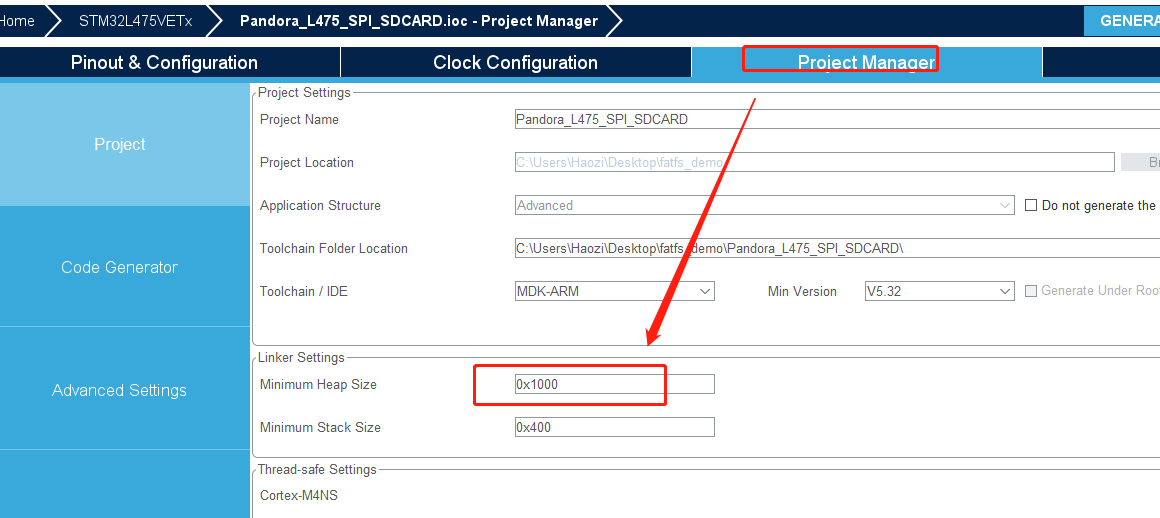Toggle the Do not generate checkbox
This screenshot has height=518, width=1160.
tap(1031, 206)
